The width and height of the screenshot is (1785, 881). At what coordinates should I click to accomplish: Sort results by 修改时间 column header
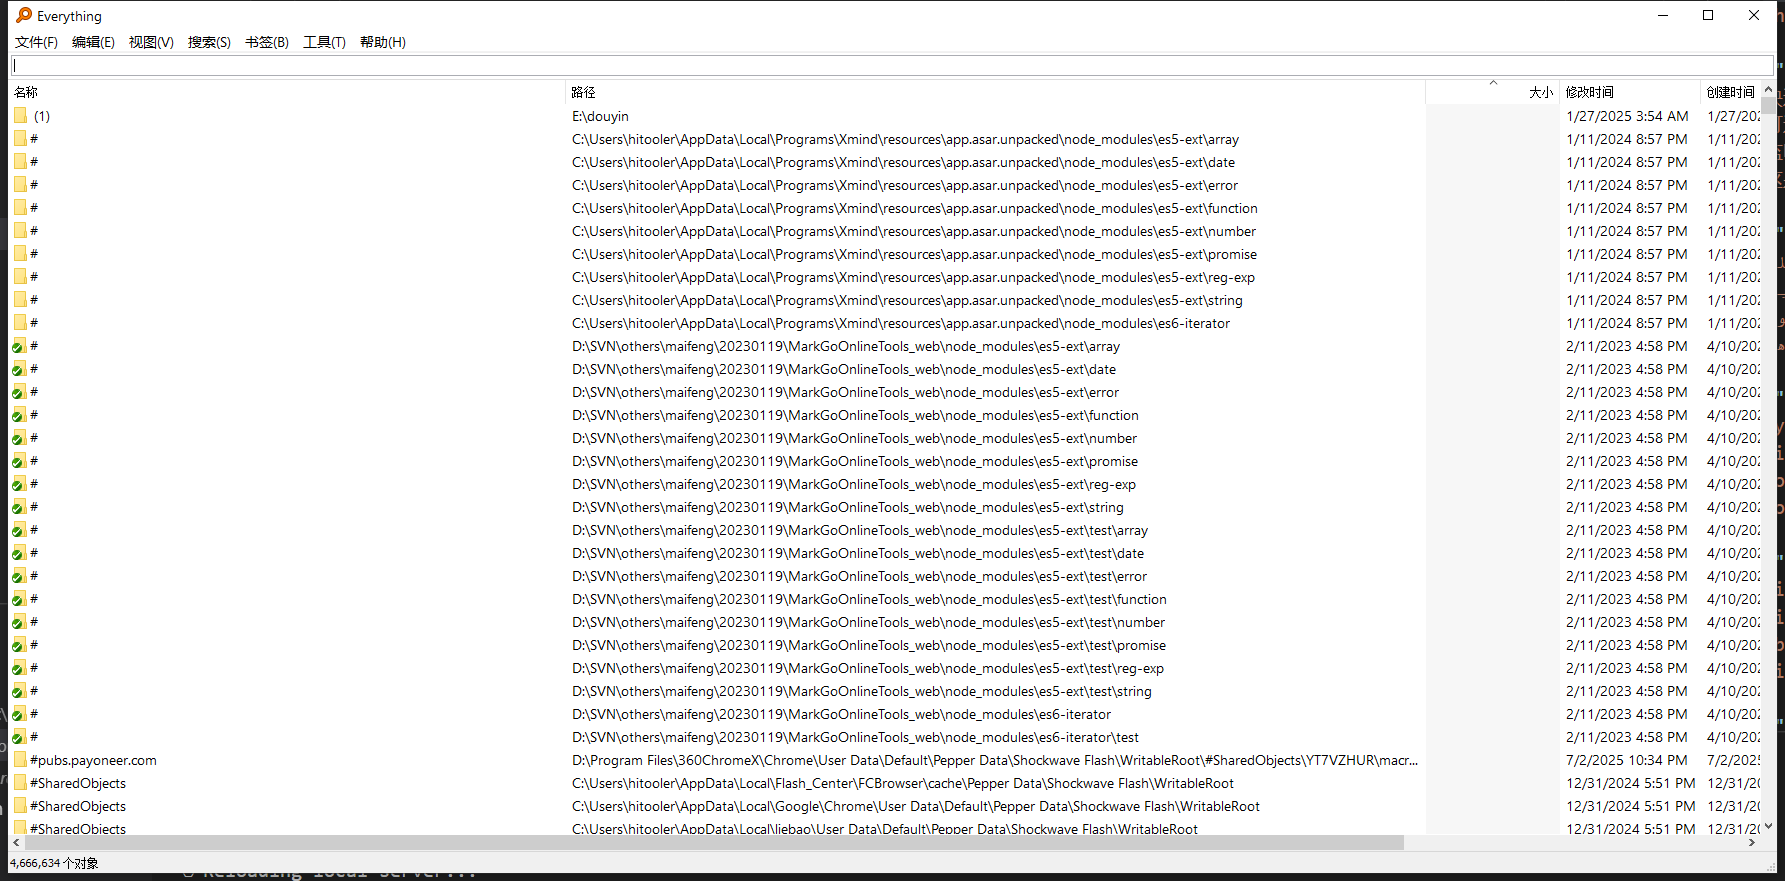1629,92
